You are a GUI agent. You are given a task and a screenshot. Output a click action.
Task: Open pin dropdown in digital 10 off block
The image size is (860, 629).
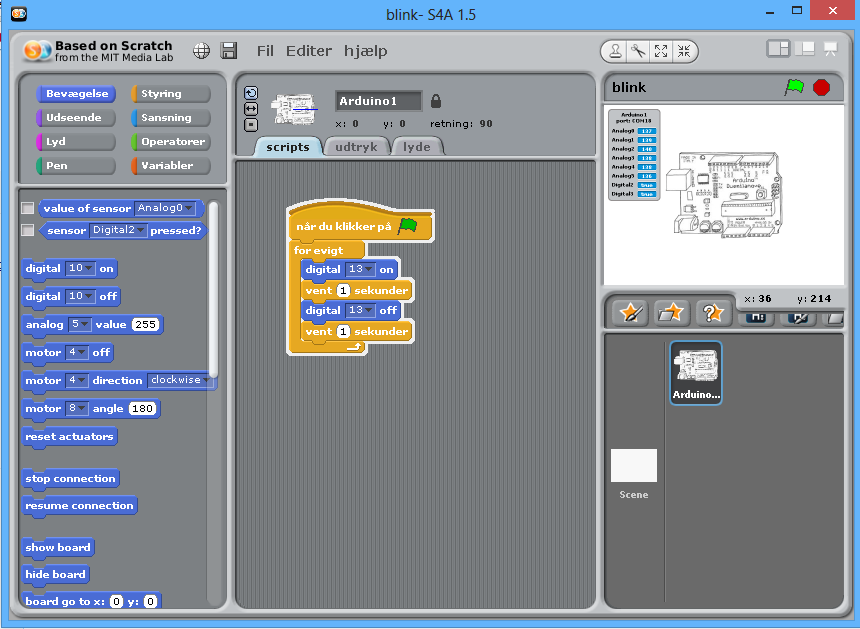(80, 296)
